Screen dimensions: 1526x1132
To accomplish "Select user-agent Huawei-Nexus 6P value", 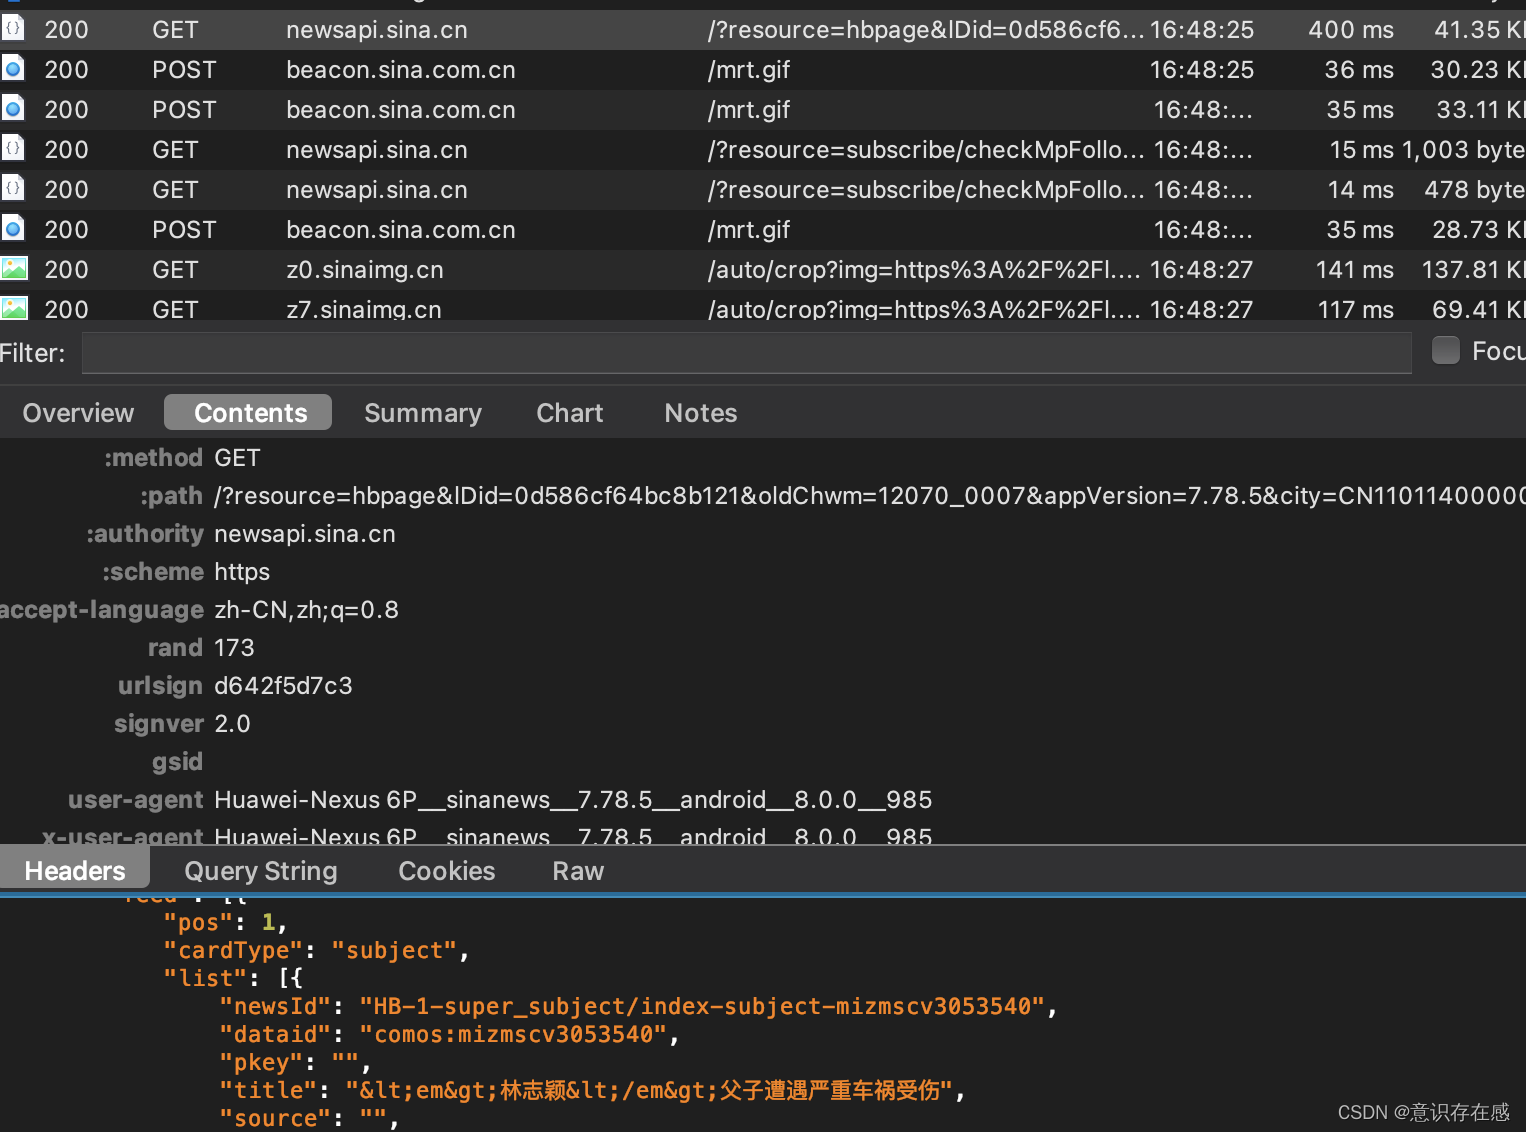I will pyautogui.click(x=573, y=800).
